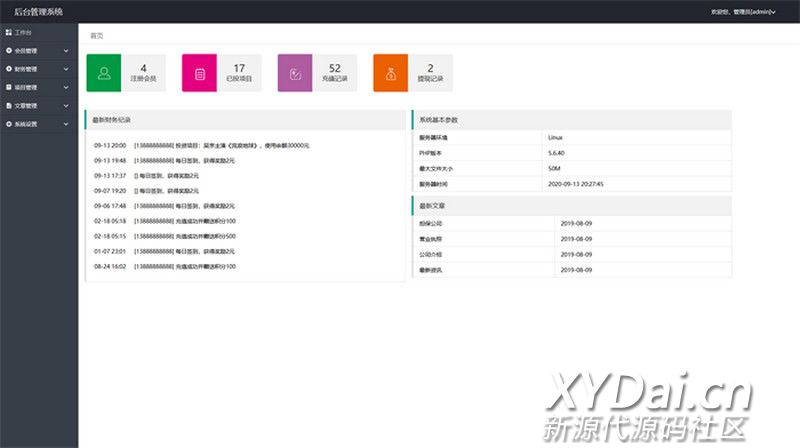Viewport: 800px width, 448px height.
Task: Click the PHP版本 row label
Action: (430, 153)
